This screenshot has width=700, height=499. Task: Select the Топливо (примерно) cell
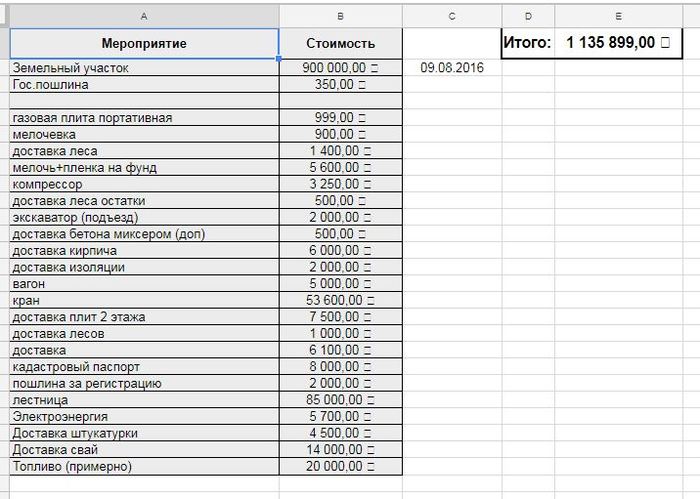coord(144,466)
